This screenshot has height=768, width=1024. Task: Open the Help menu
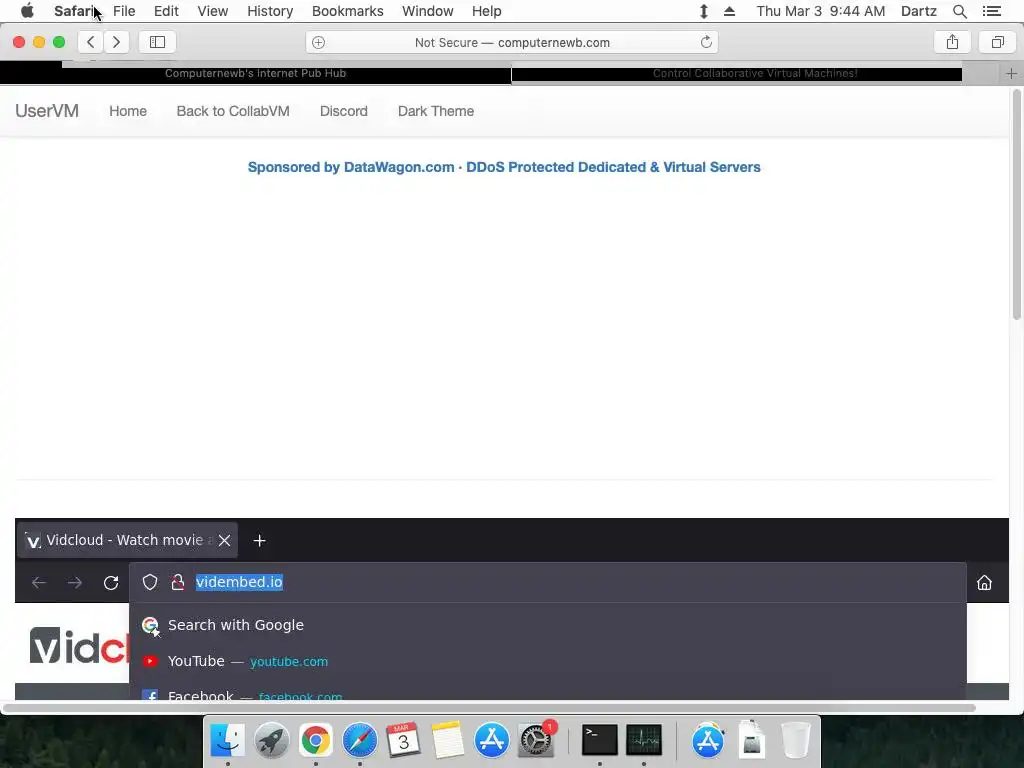pyautogui.click(x=487, y=11)
